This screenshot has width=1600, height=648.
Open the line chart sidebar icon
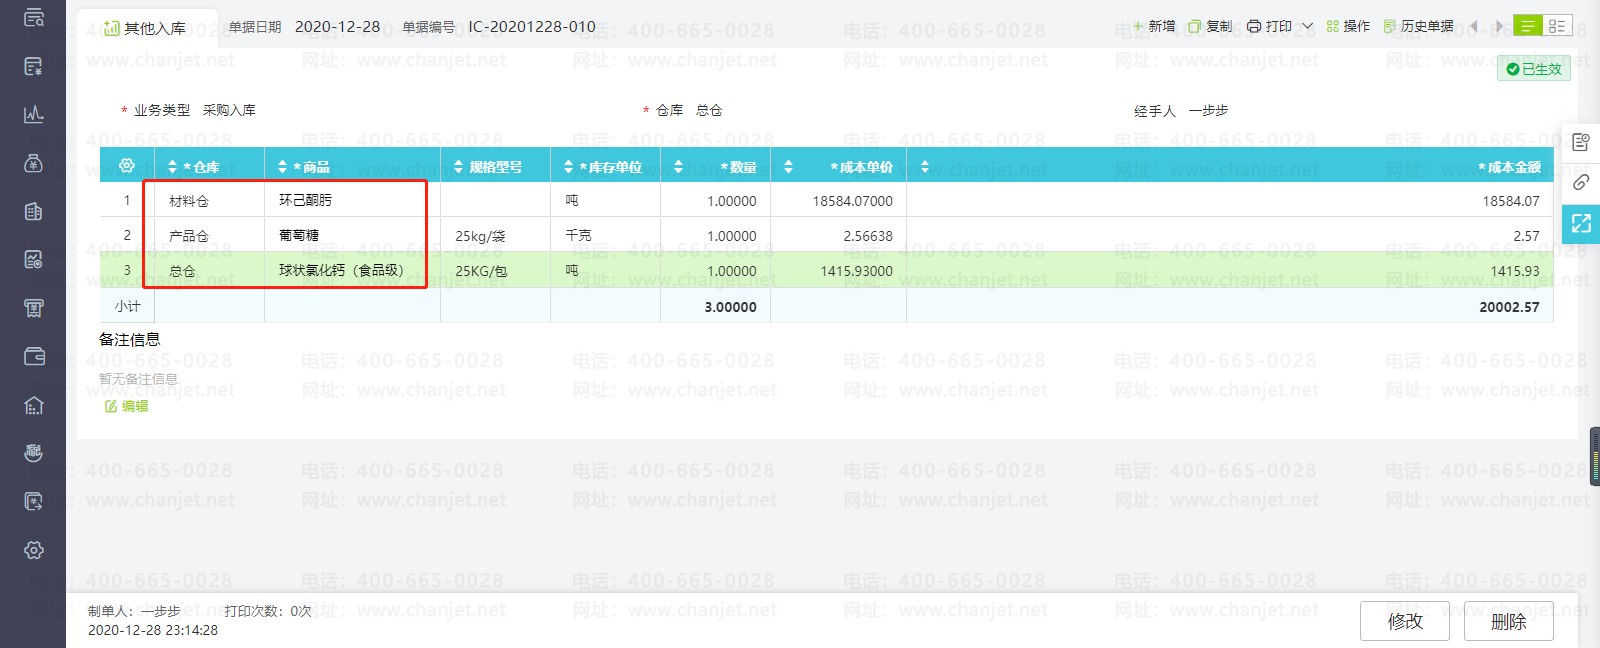33,114
